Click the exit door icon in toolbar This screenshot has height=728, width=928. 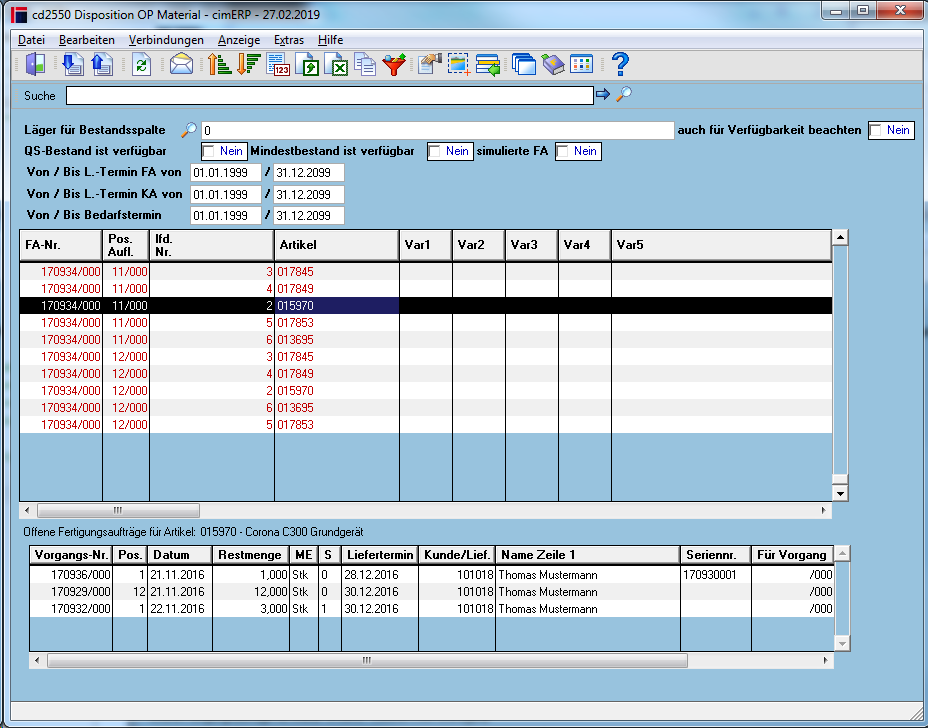click(36, 64)
